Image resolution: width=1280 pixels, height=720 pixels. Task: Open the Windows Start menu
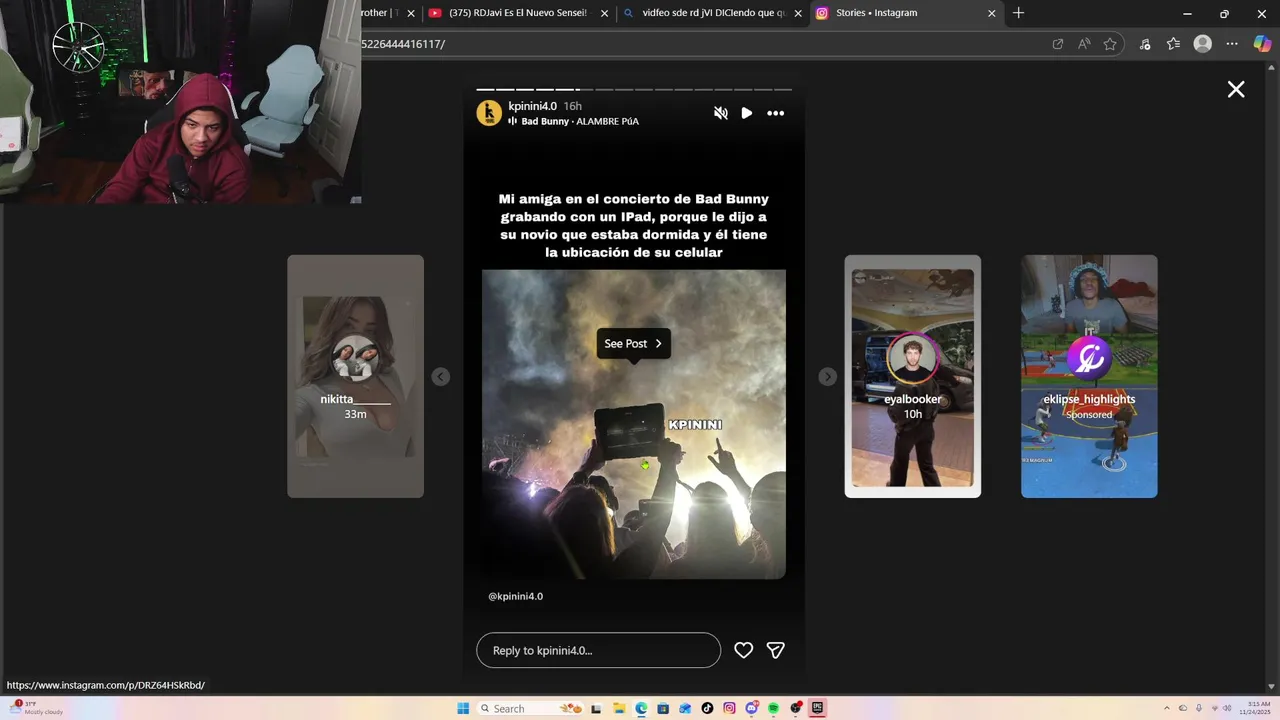point(463,708)
